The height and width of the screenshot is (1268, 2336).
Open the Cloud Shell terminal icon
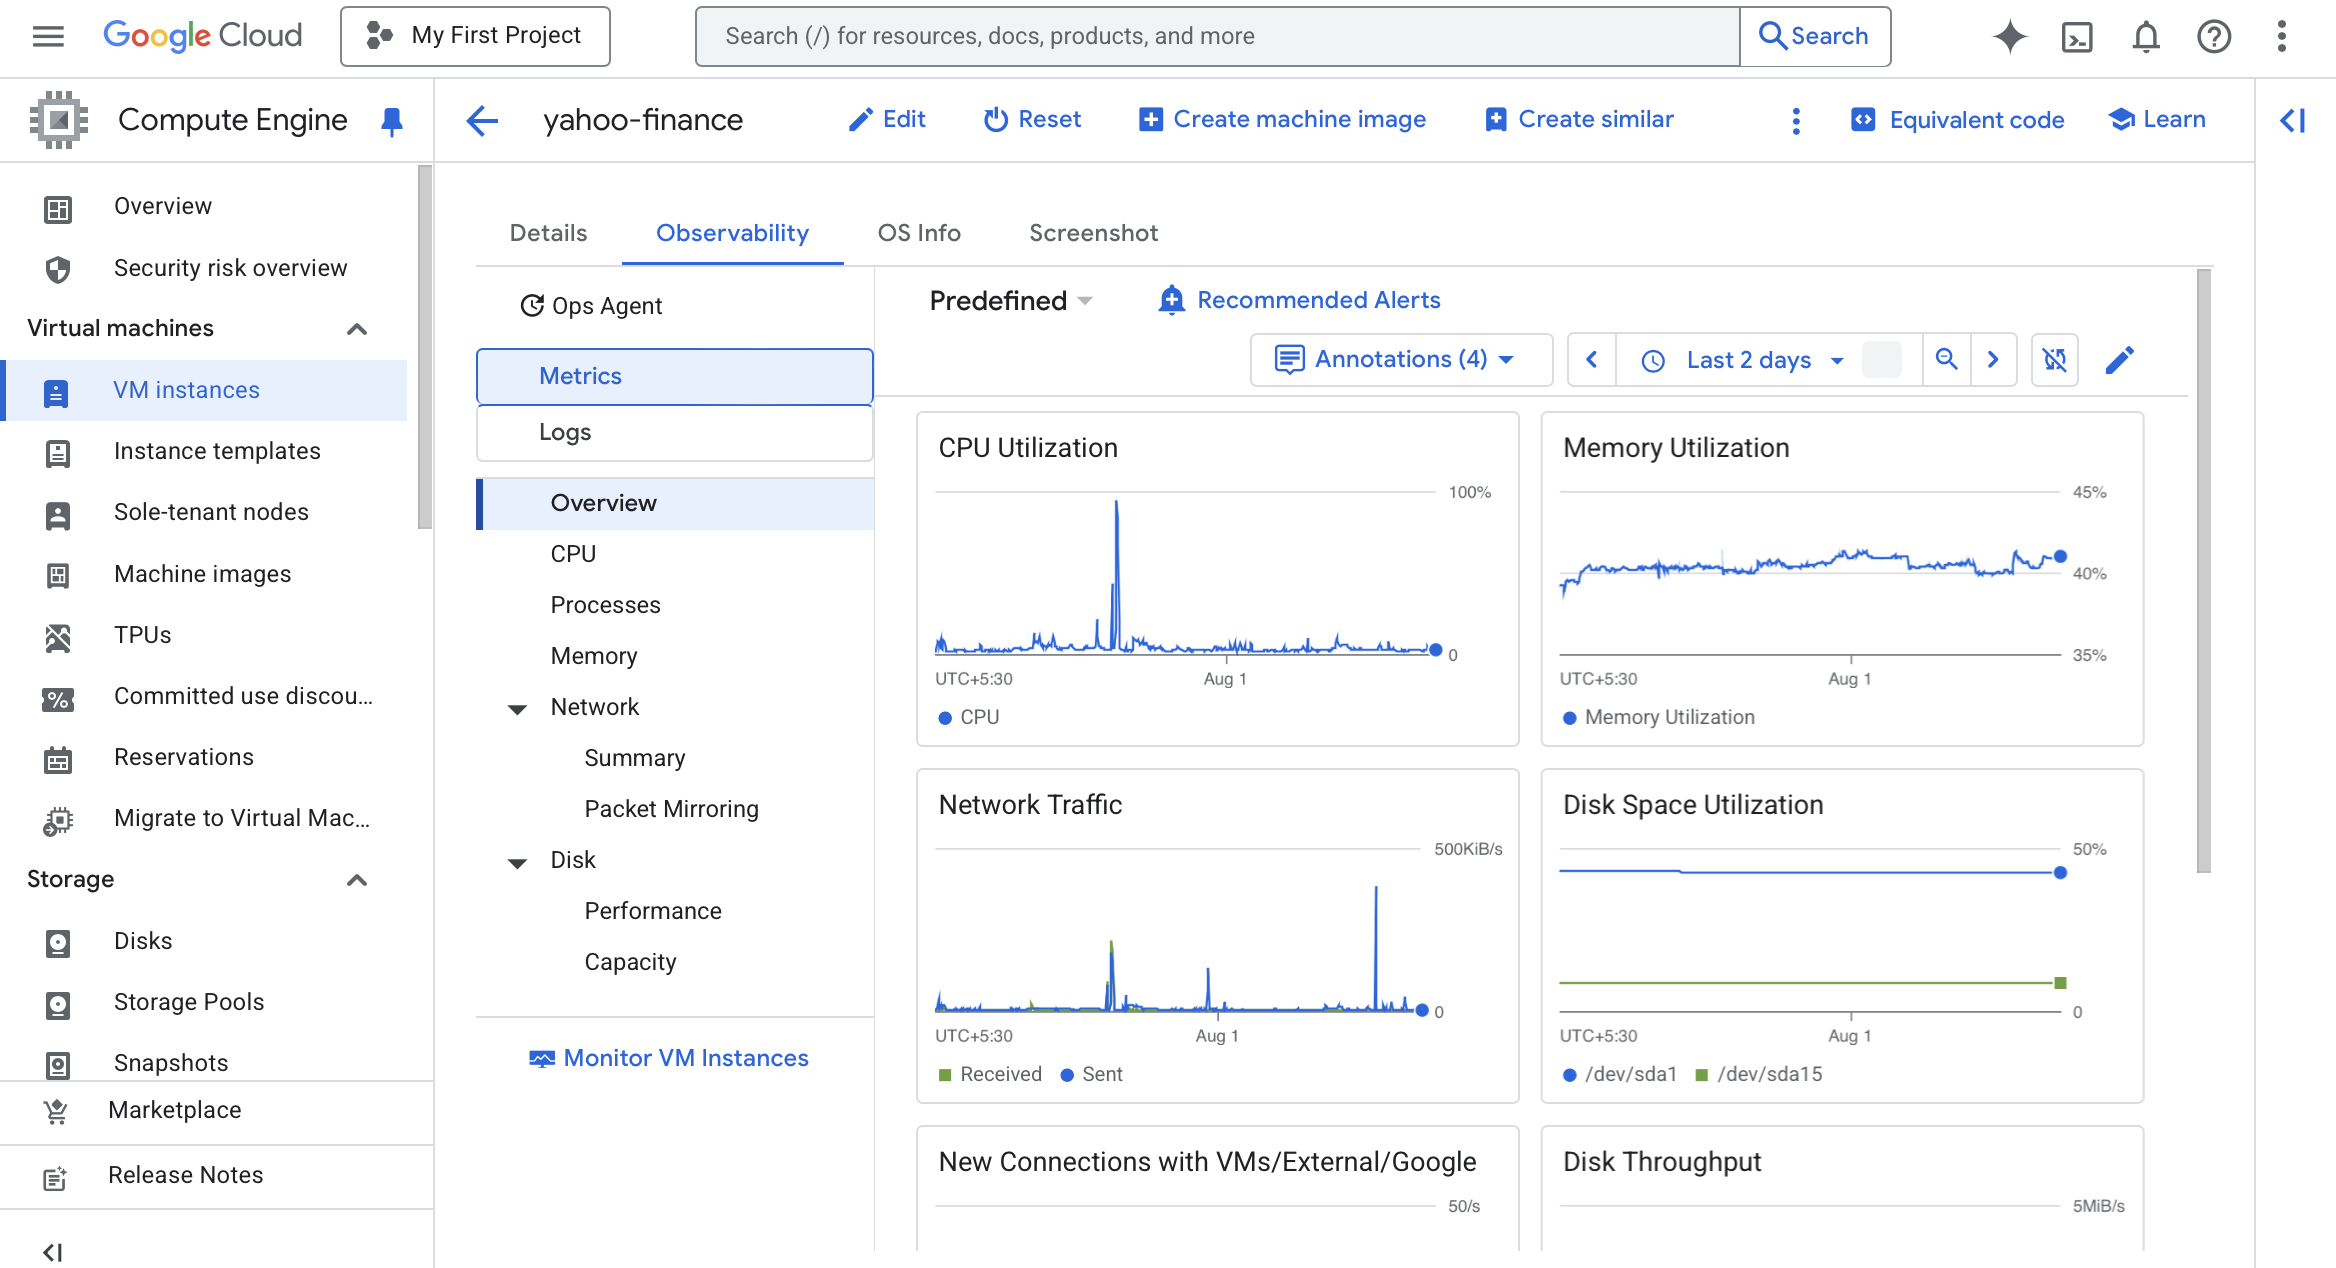(2077, 37)
